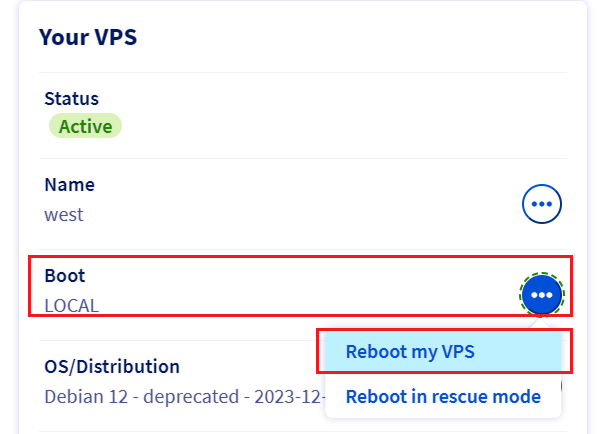Select the Debian 12 distribution text
606x434 pixels.
click(86, 397)
